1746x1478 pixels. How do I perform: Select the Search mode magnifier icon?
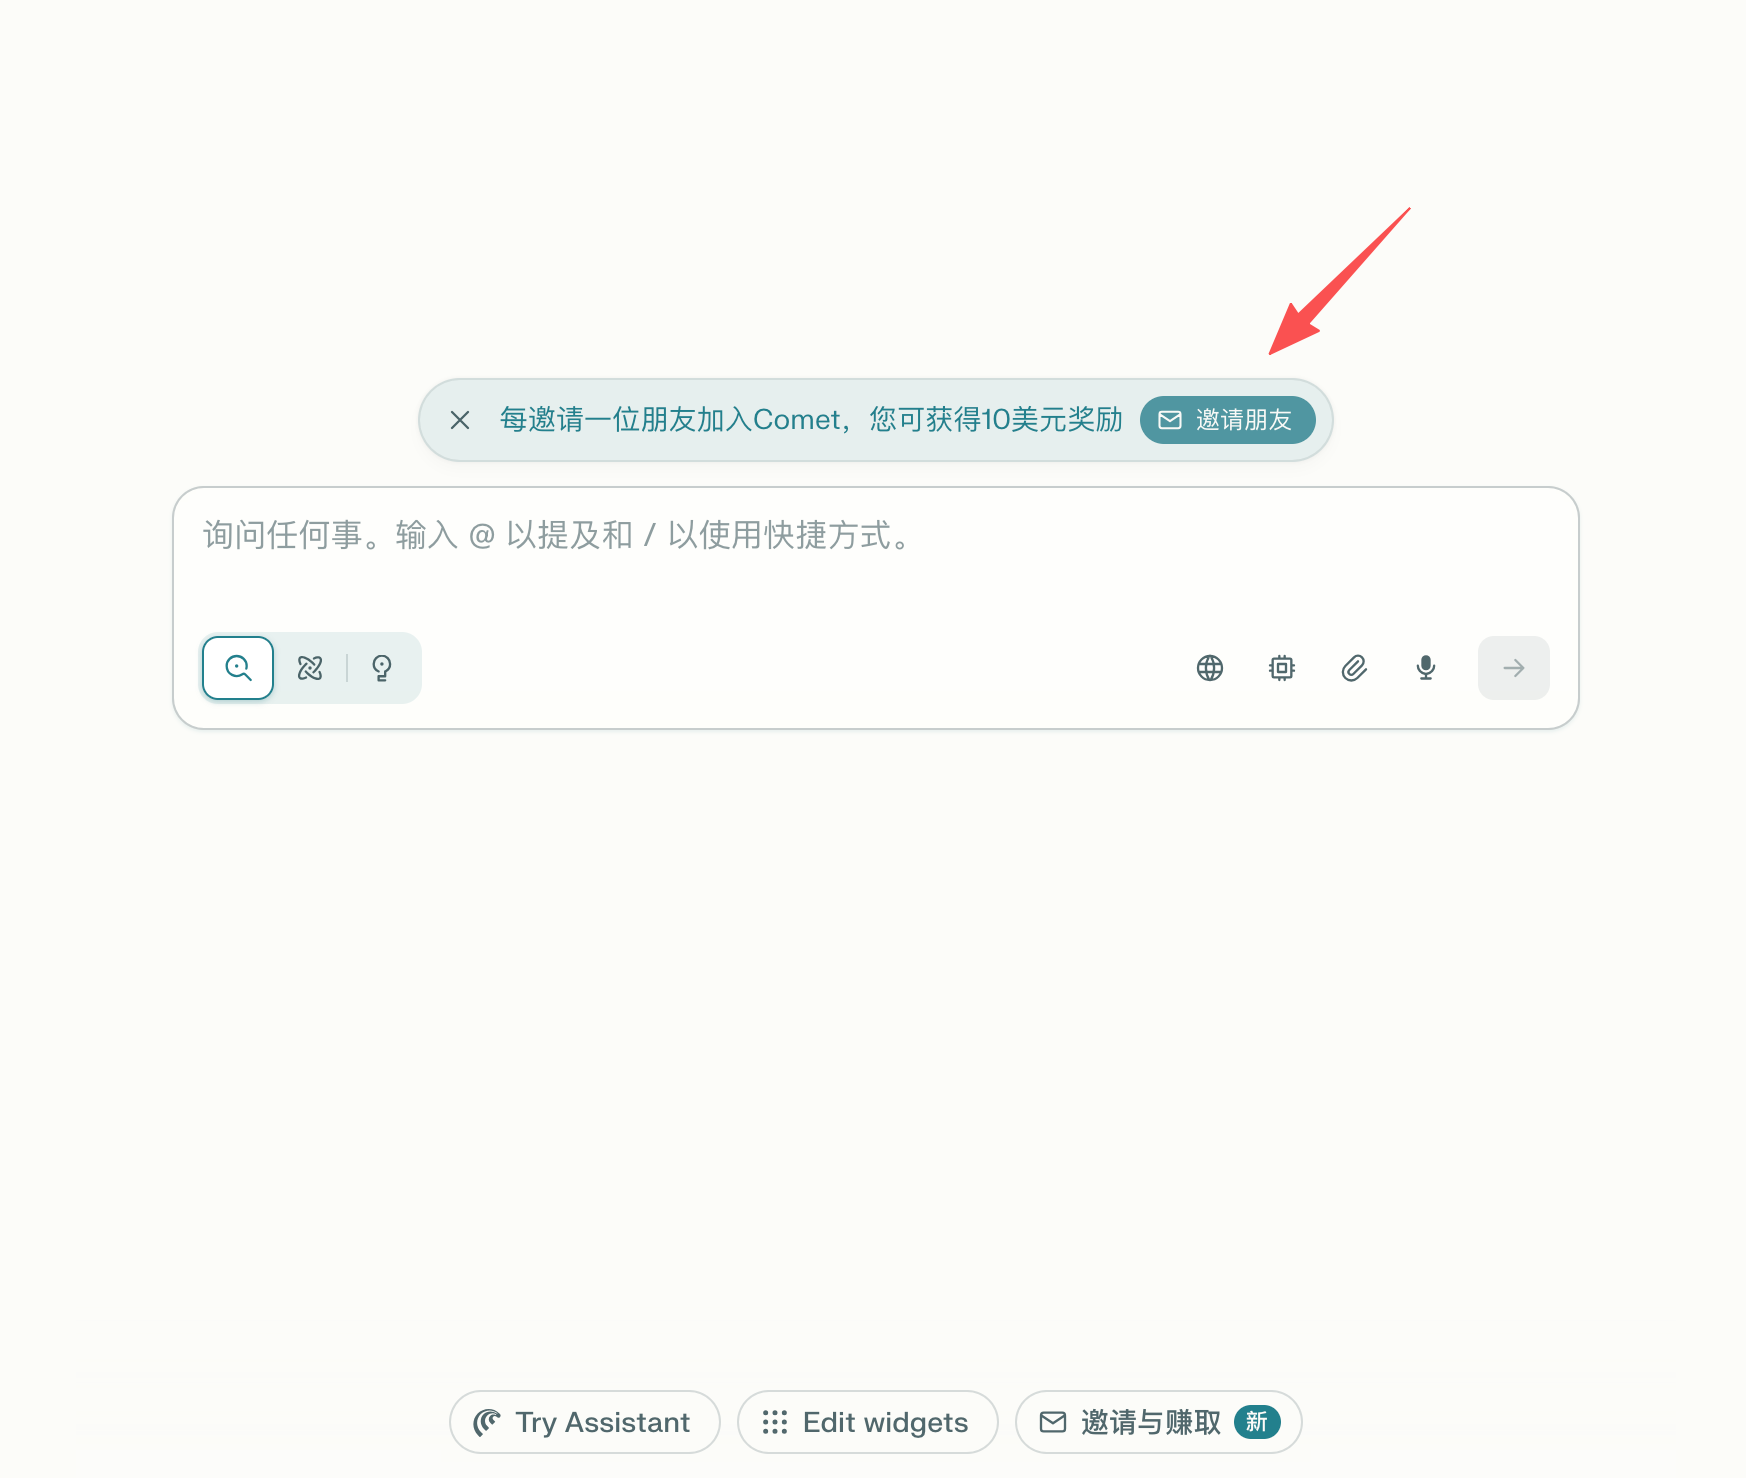click(x=238, y=668)
